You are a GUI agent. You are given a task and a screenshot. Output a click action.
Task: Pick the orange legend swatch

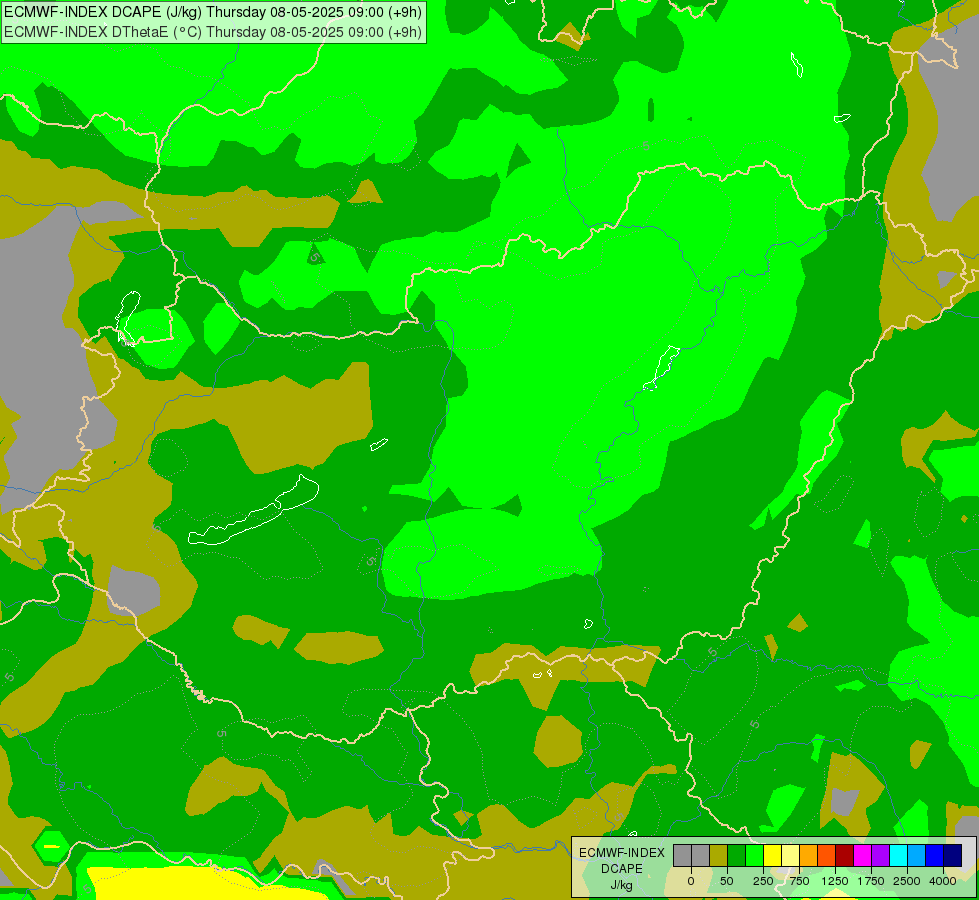click(x=809, y=855)
